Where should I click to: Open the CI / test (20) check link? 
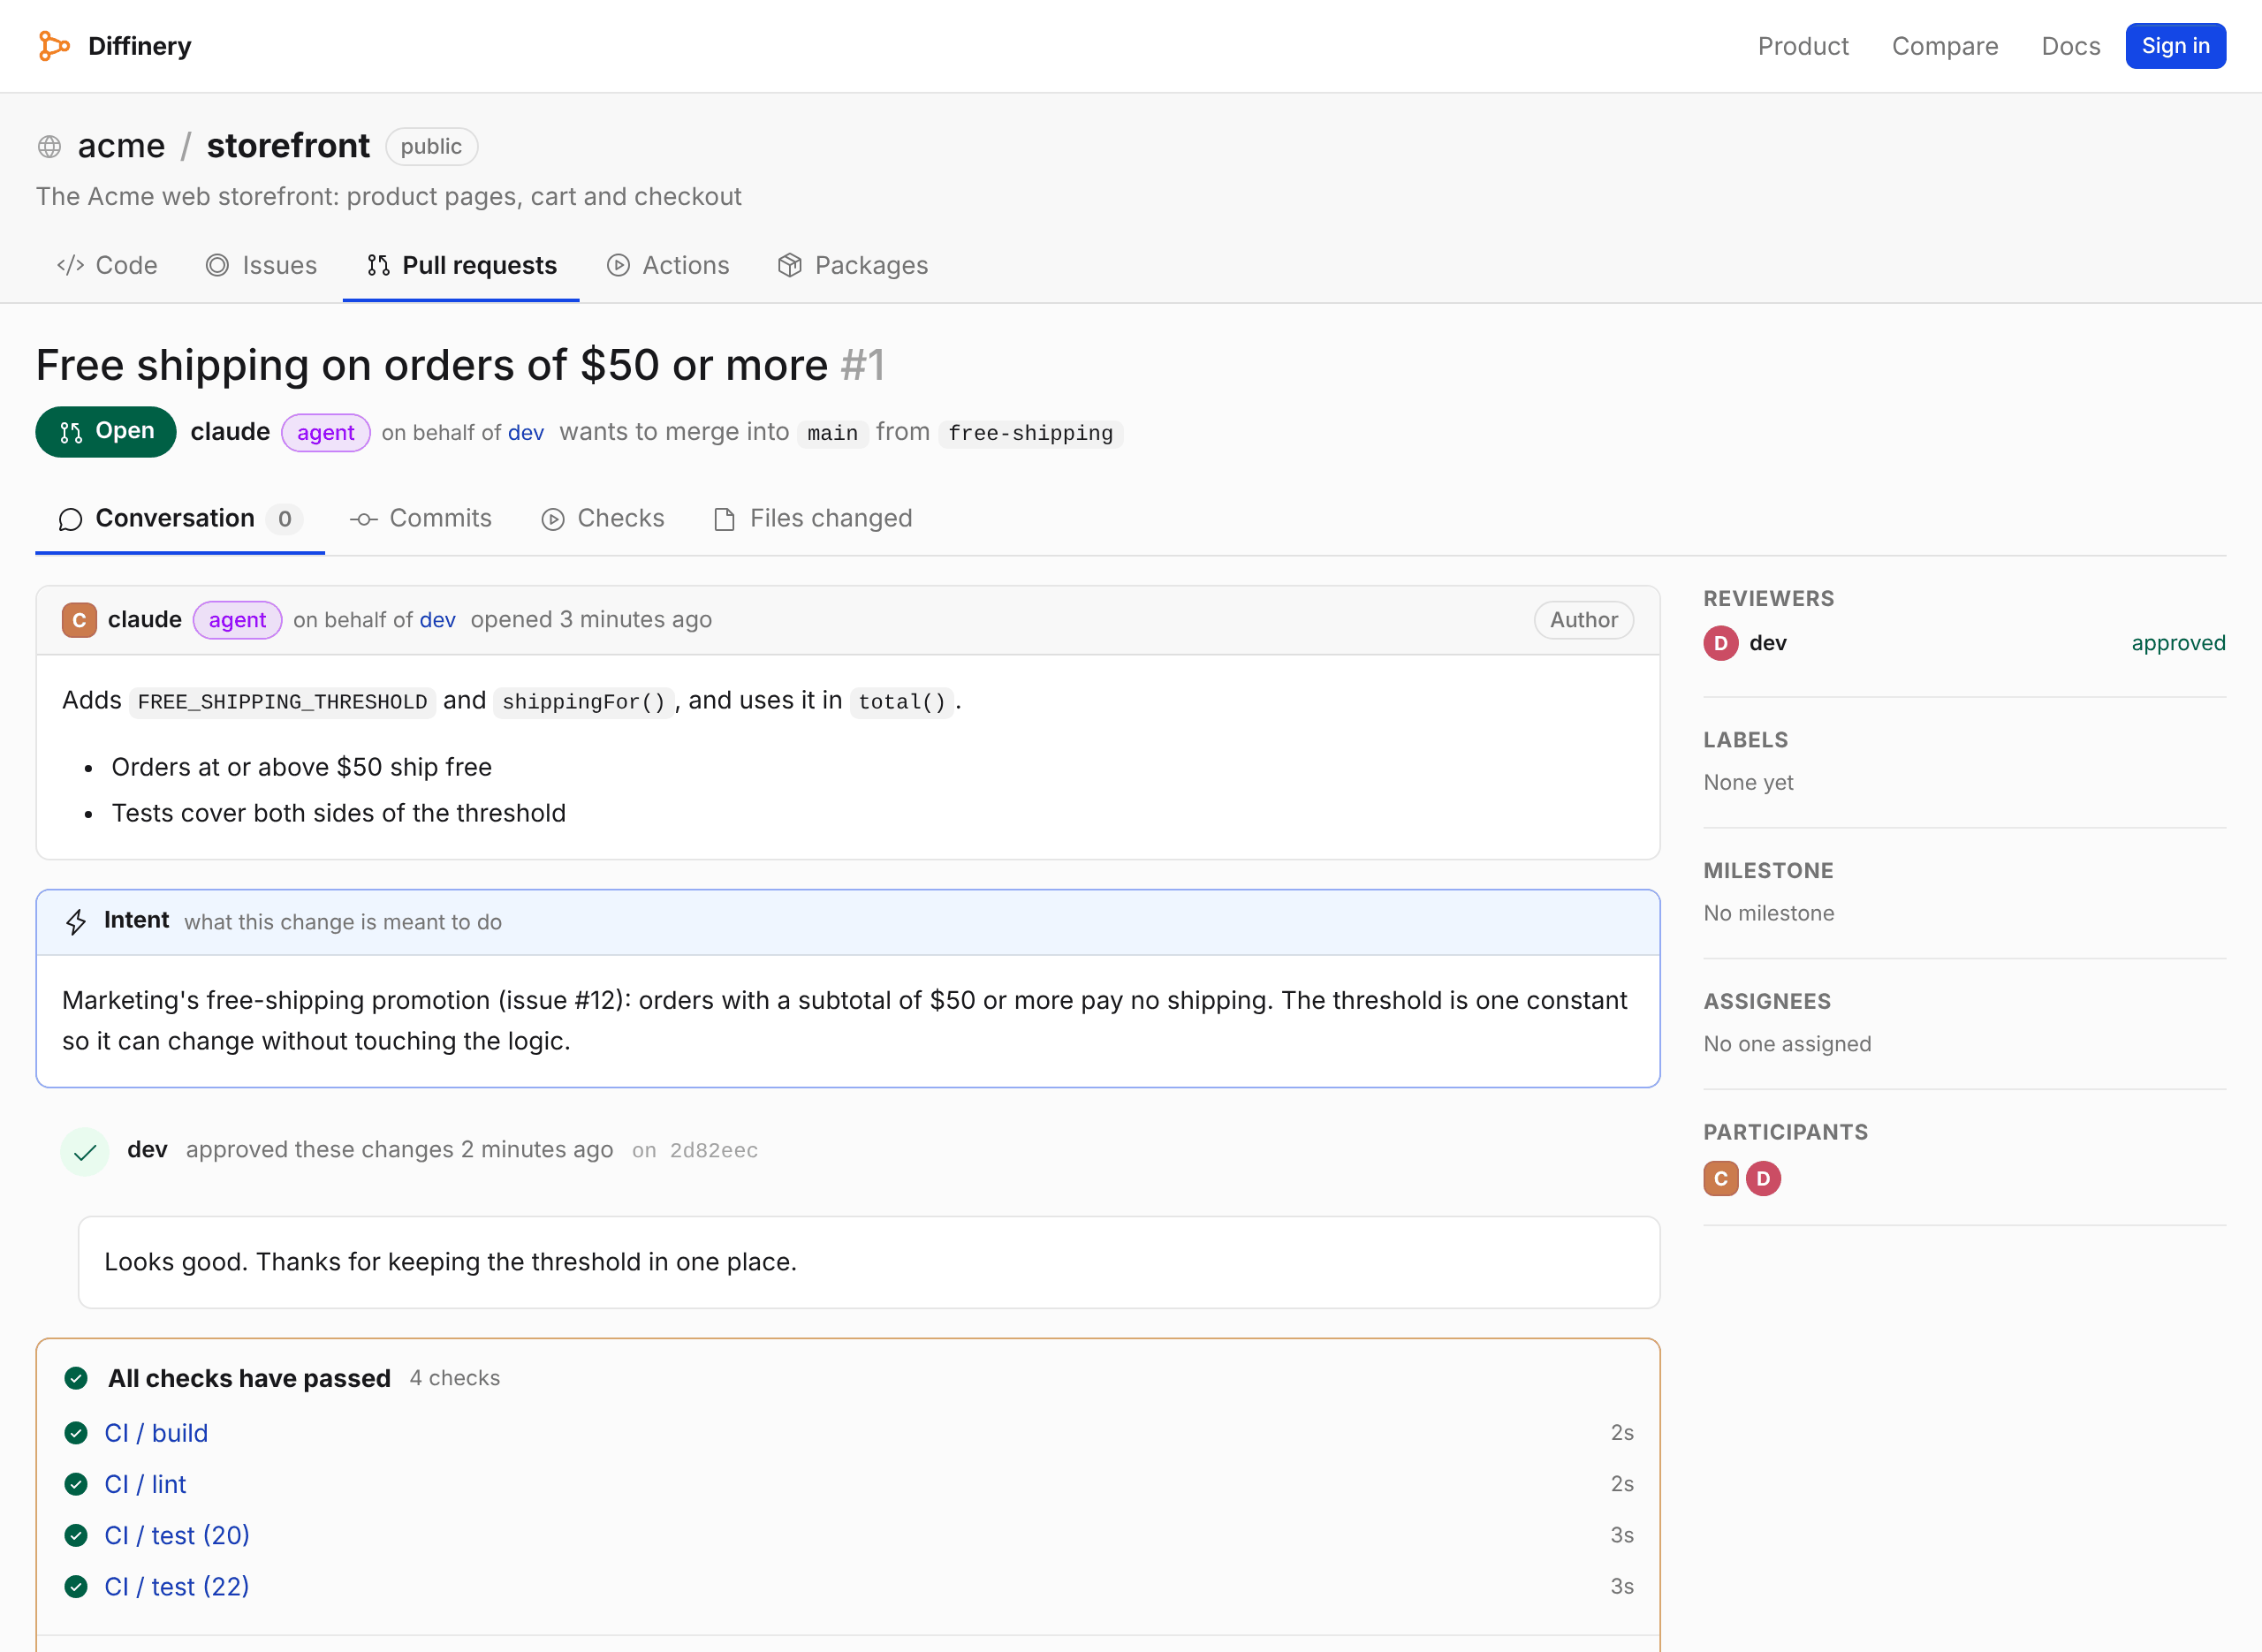(178, 1535)
